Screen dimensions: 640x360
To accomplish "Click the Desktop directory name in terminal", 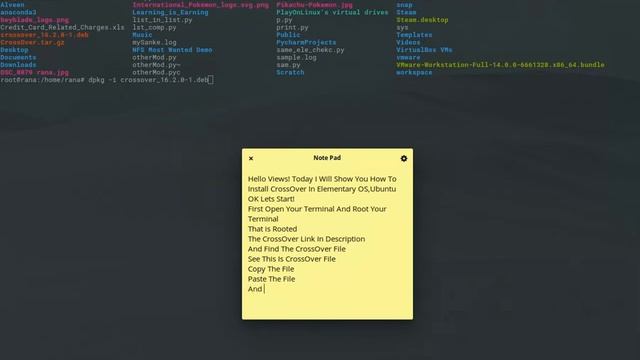I will 14,50.
